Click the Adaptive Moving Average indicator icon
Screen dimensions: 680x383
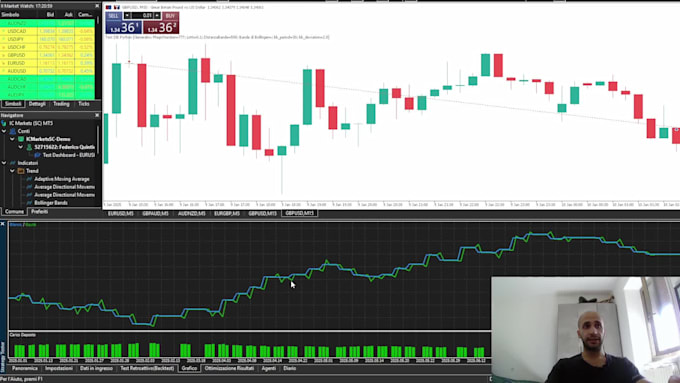point(29,179)
